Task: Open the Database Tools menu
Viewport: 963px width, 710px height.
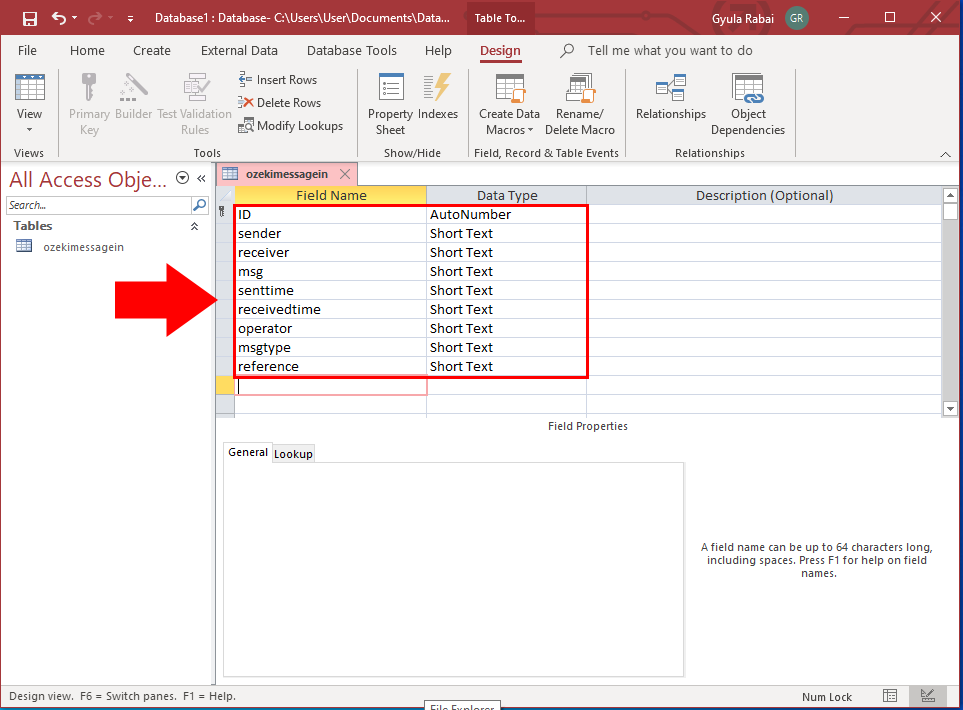Action: [351, 50]
